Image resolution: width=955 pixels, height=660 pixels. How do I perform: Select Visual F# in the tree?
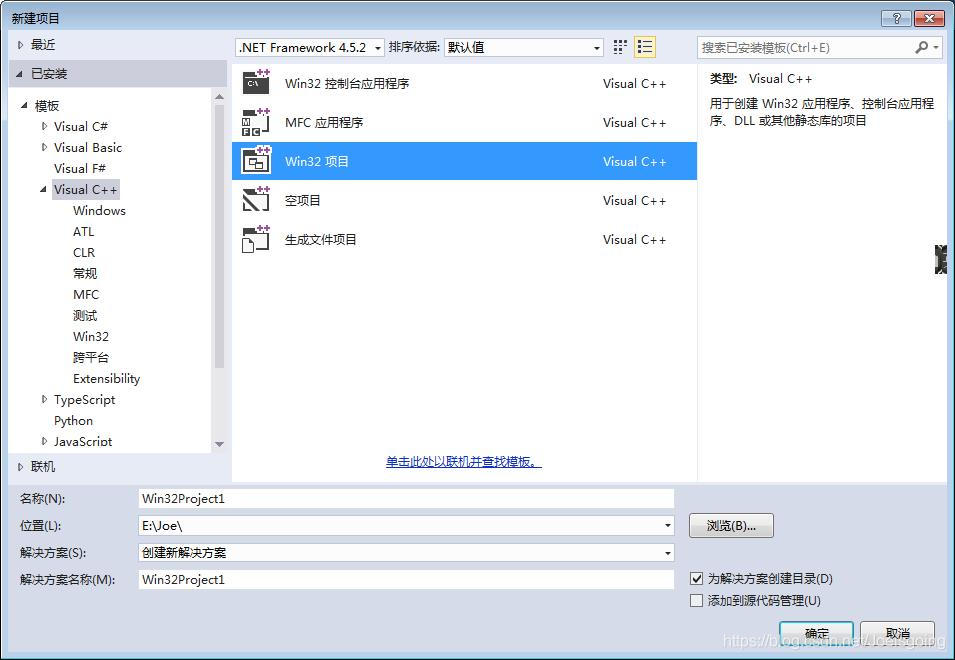tap(80, 168)
